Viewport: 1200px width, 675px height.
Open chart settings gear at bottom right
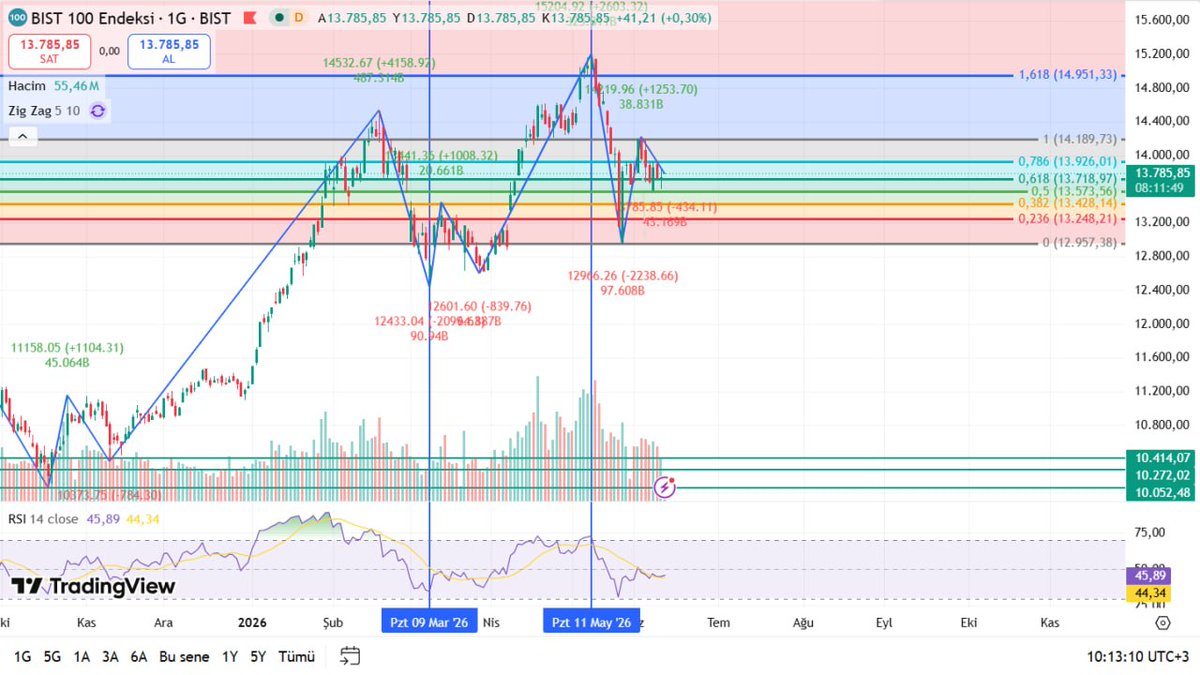(x=1162, y=622)
